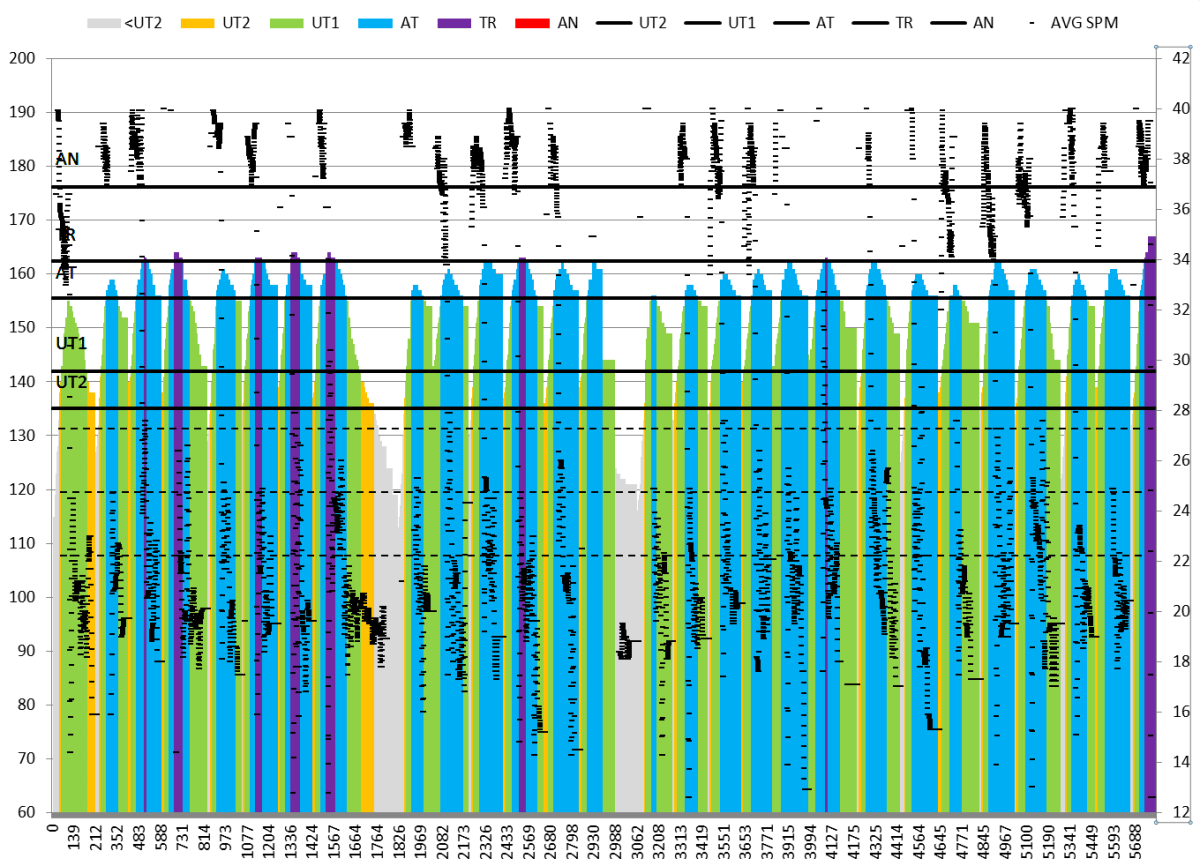Select the UT1 zone label inside chart
The width and height of the screenshot is (1200, 866).
(x=71, y=343)
